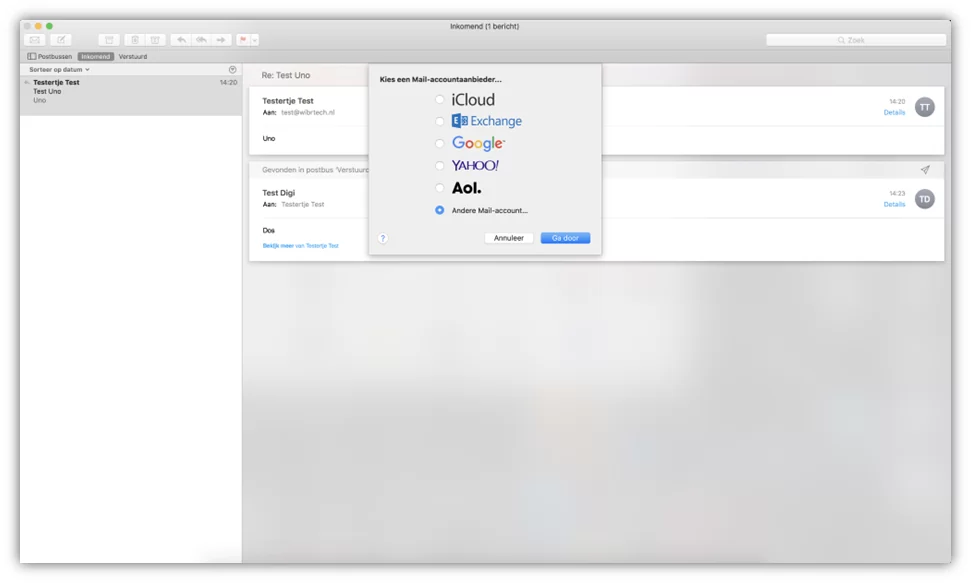Click the Ga door button
Viewport: 971px width, 583px height.
[x=565, y=238]
